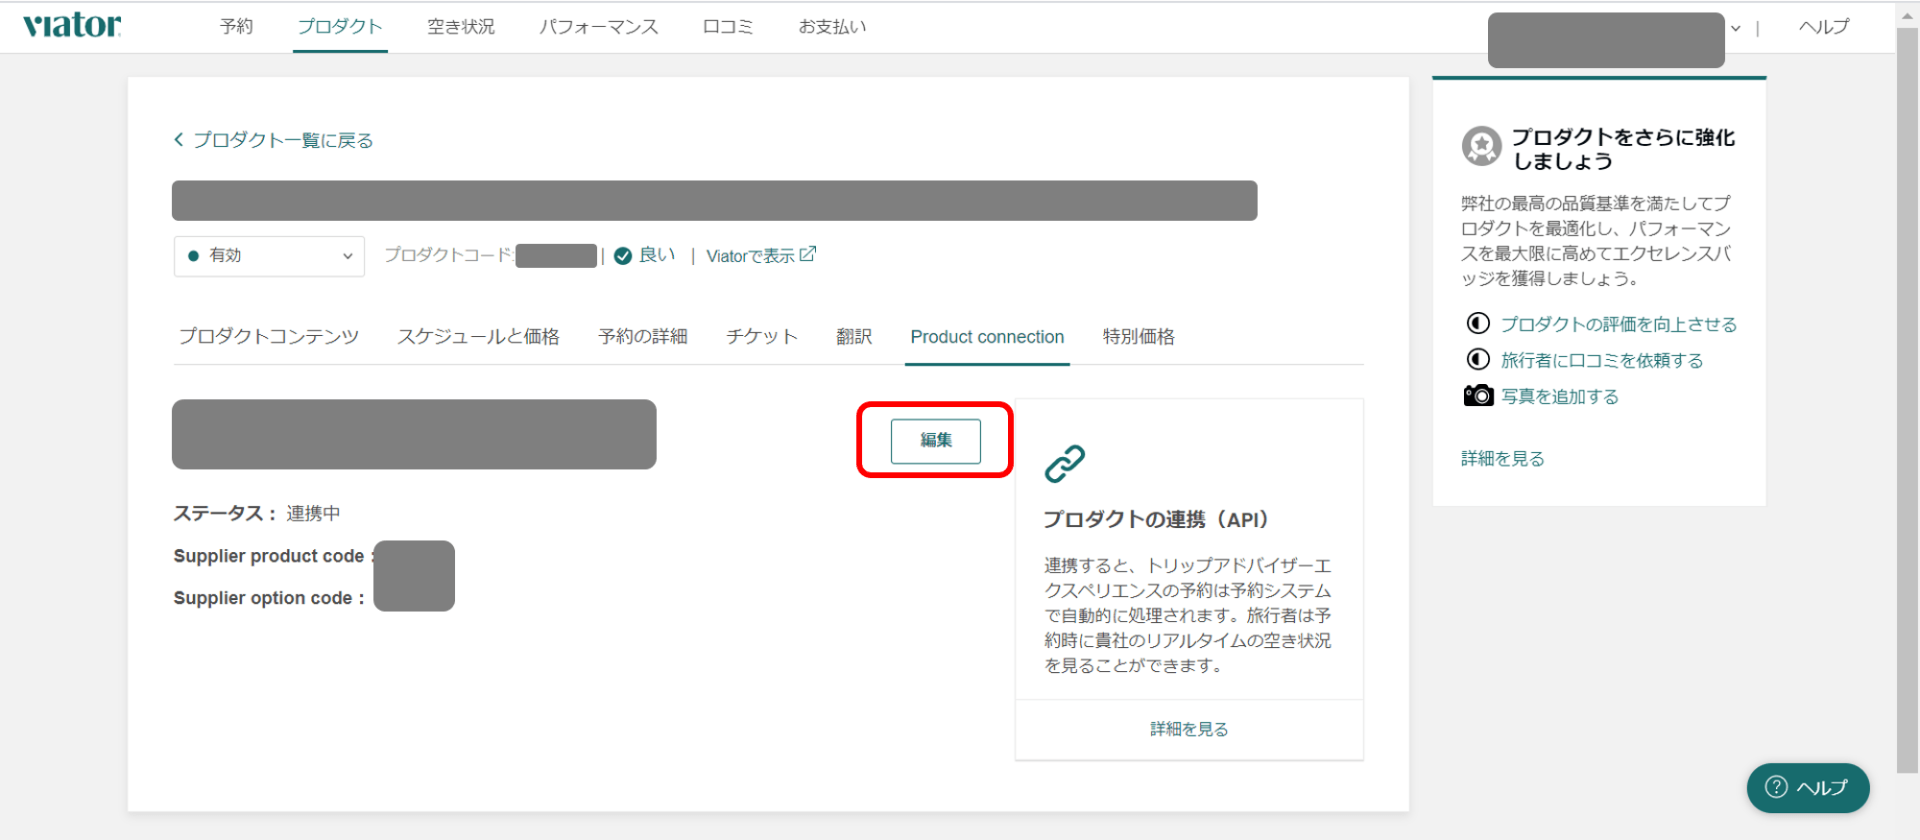Click the vertical page scrollbar
Screen dimensions: 1920x840
[x=1907, y=400]
